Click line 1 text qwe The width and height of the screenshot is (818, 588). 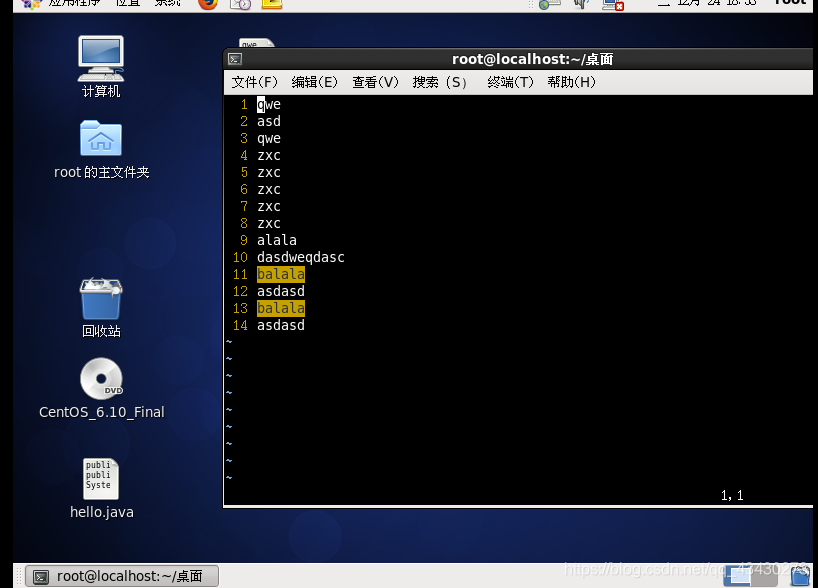269,105
